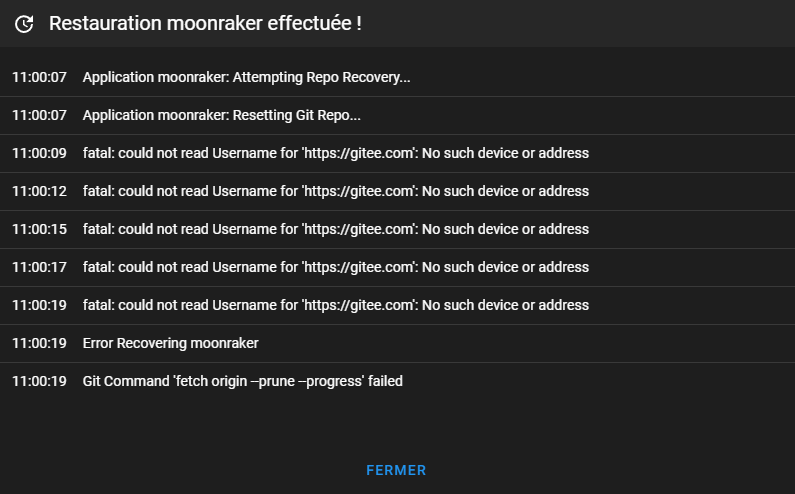This screenshot has height=494, width=795.
Task: Click timestamp beside 'Error Recovering moonraker'
Action: click(39, 343)
